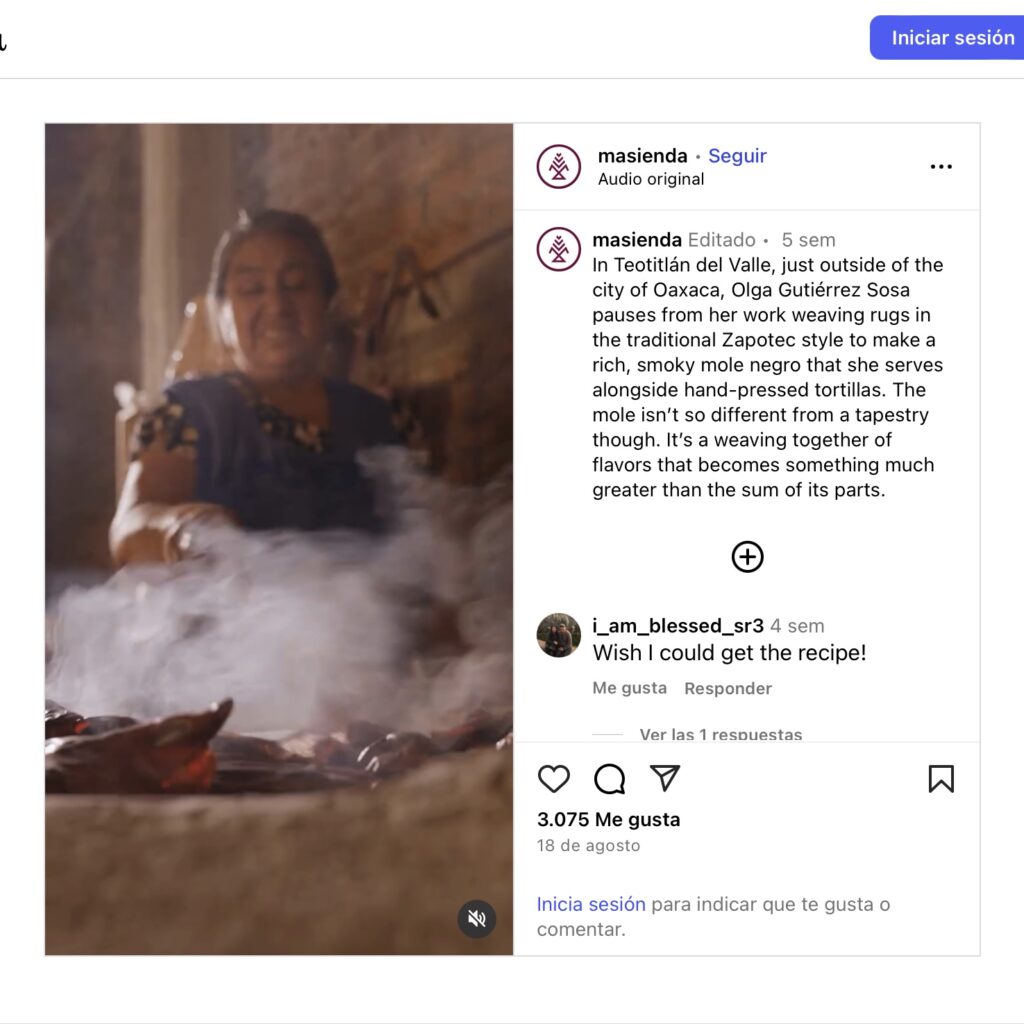Screen dimensions: 1024x1024
Task: Follow masienda with the Seguir button
Action: point(737,156)
